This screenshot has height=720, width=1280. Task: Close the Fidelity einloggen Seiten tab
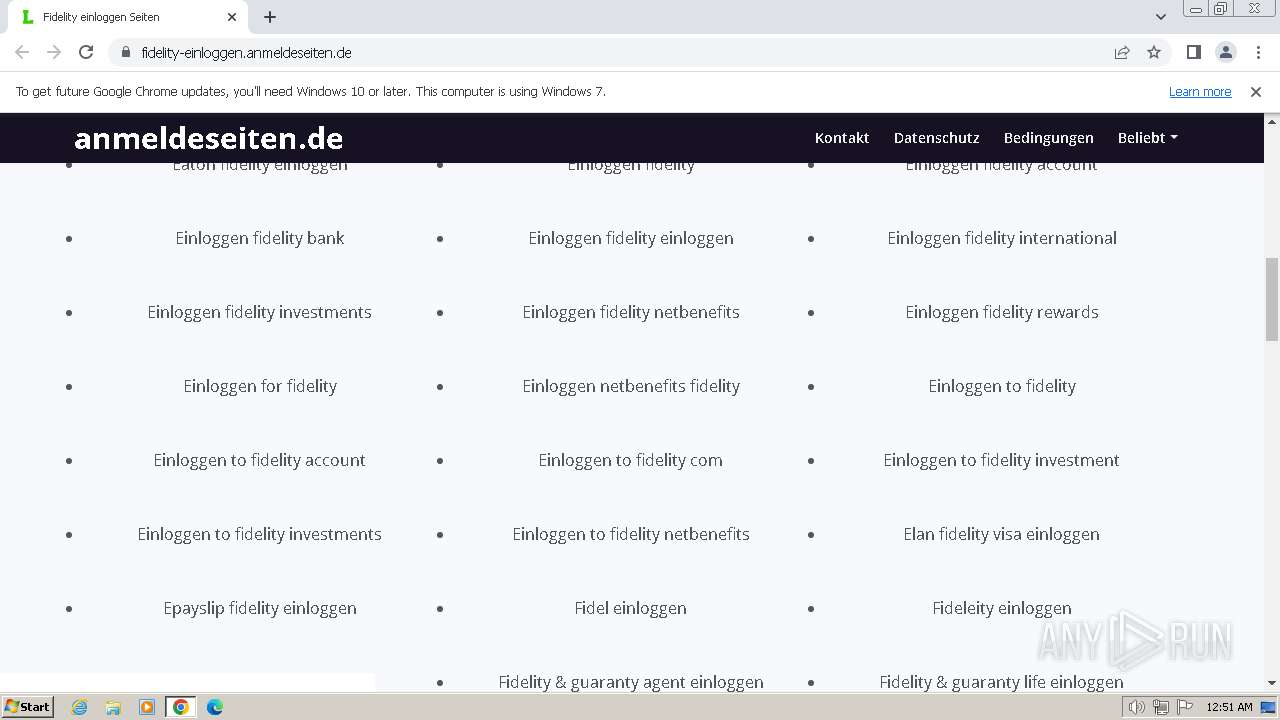[232, 17]
